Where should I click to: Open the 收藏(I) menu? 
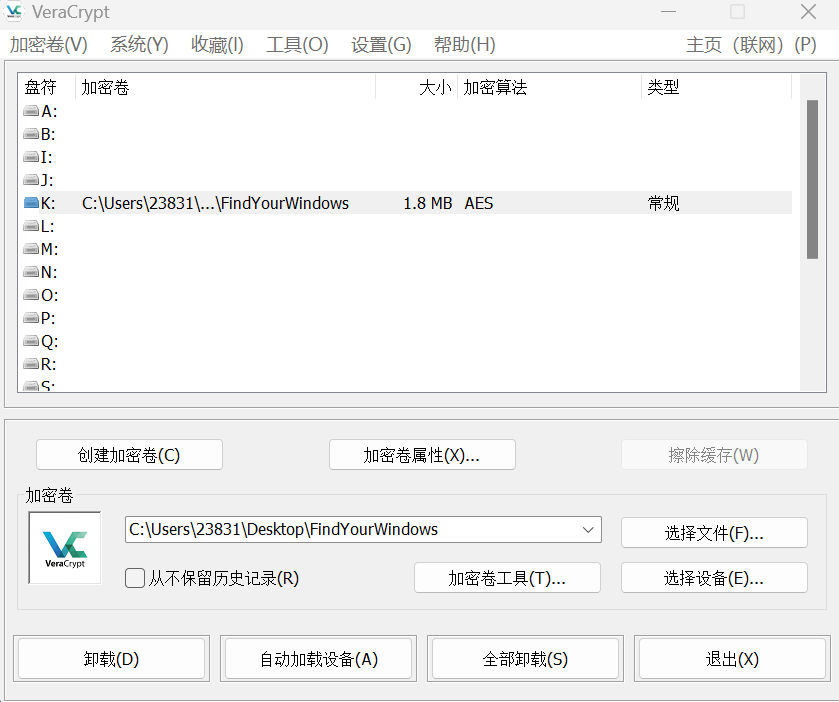coord(217,44)
